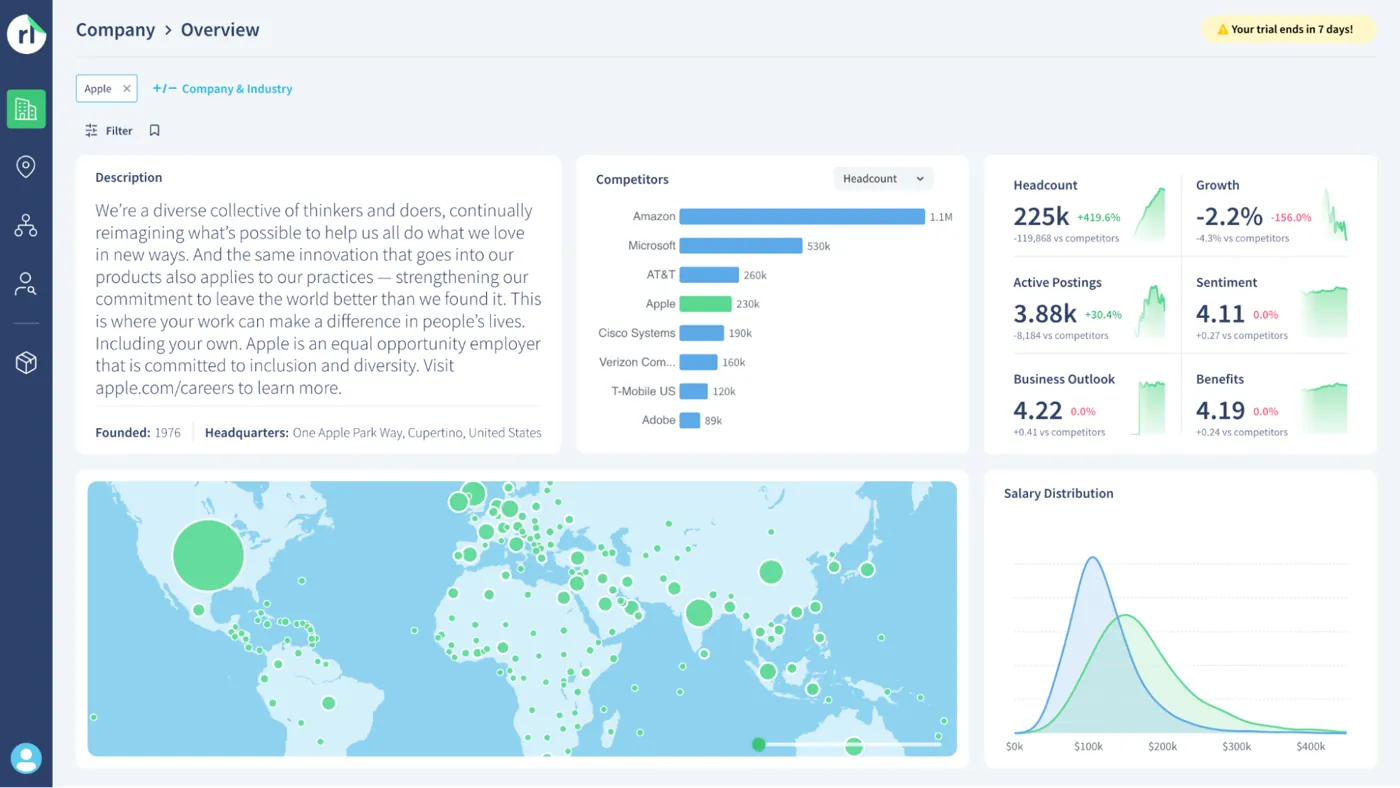The width and height of the screenshot is (1400, 788).
Task: Click the Competitors panel heading
Action: click(632, 179)
